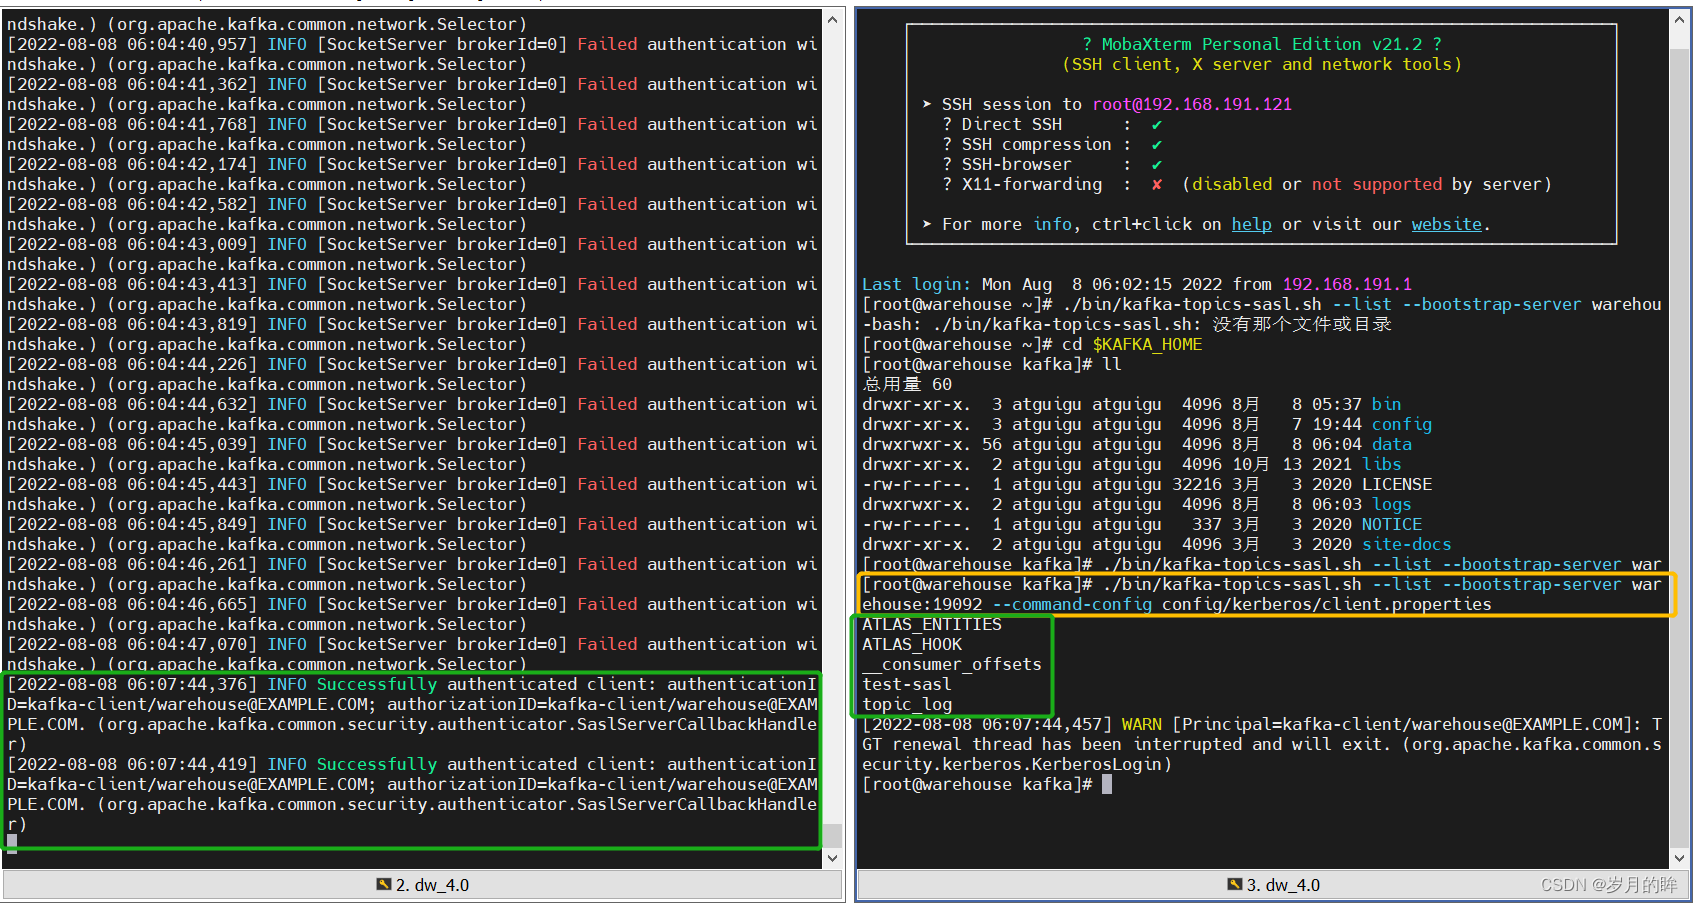Screen dimensions: 1693x903
Task: Click the test-sasl topic name
Action: coord(907,684)
